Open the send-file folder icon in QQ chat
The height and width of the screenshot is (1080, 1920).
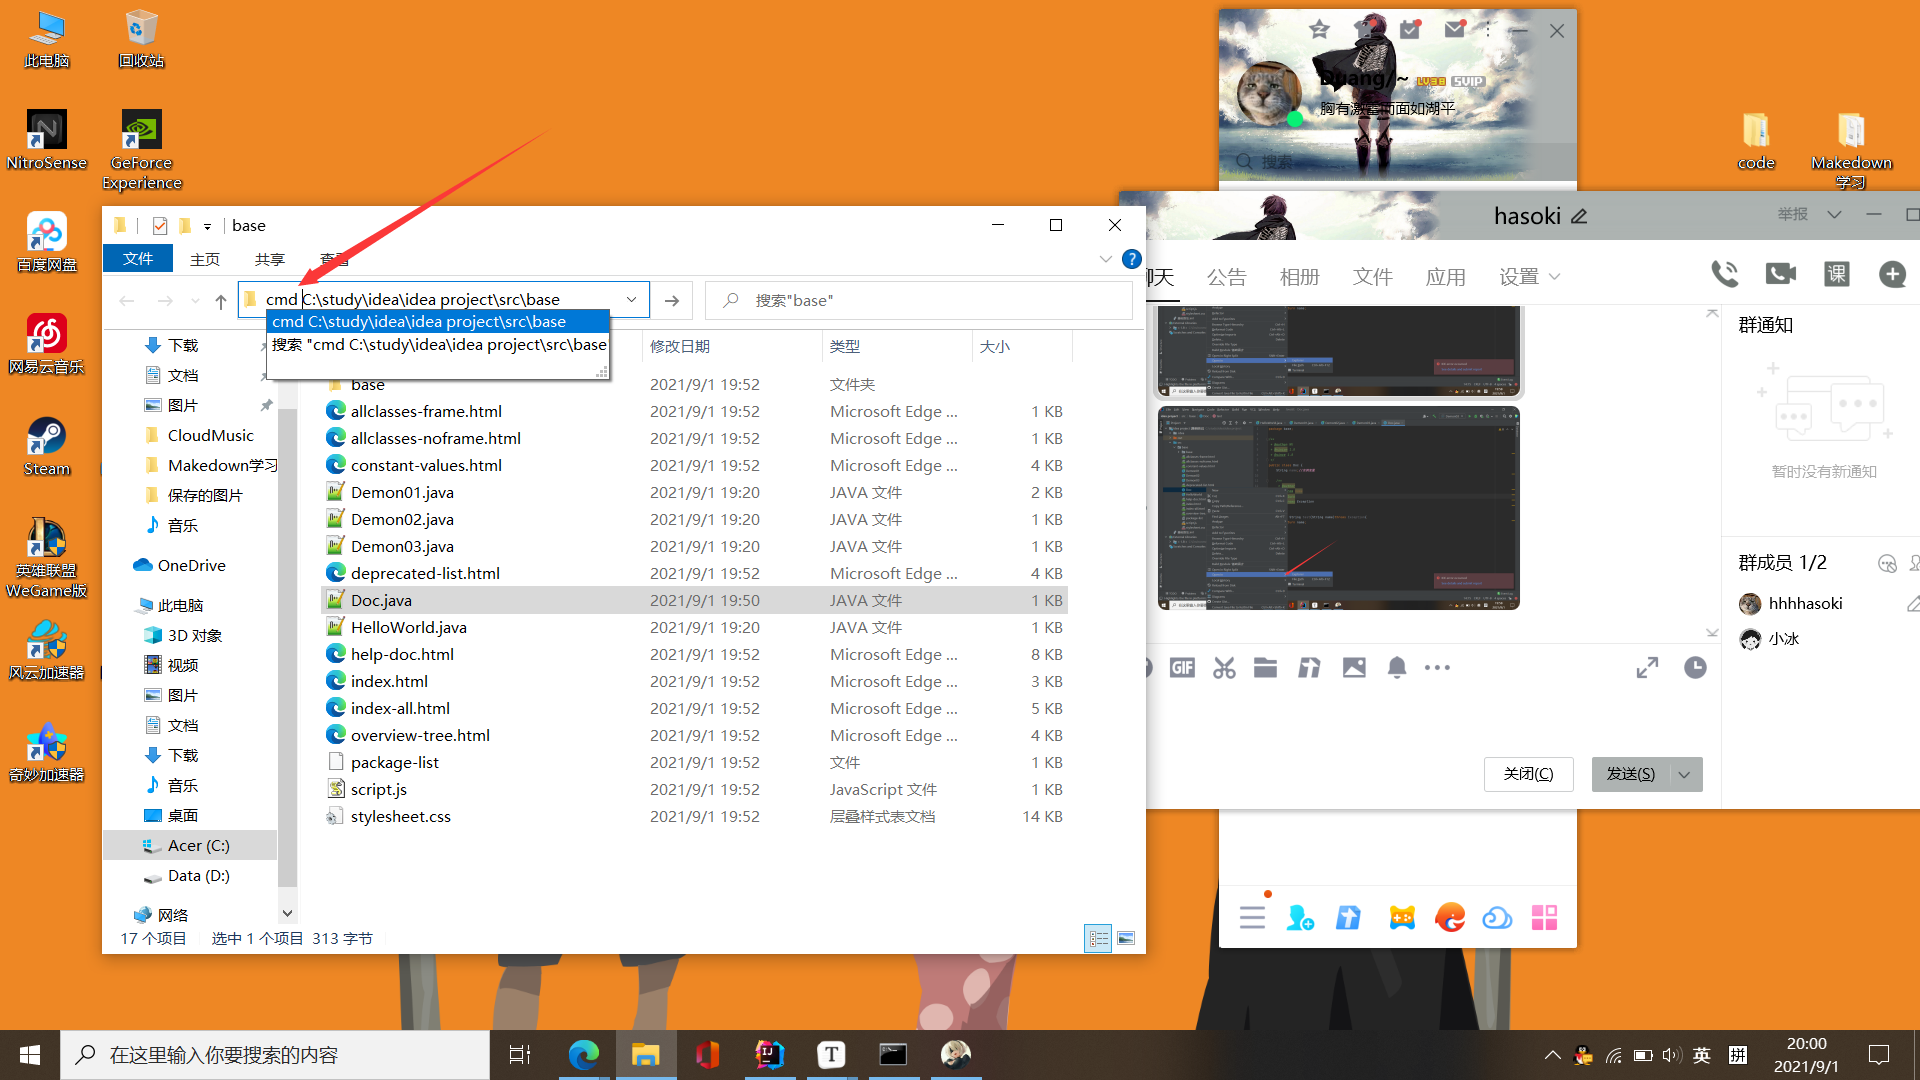click(1266, 668)
